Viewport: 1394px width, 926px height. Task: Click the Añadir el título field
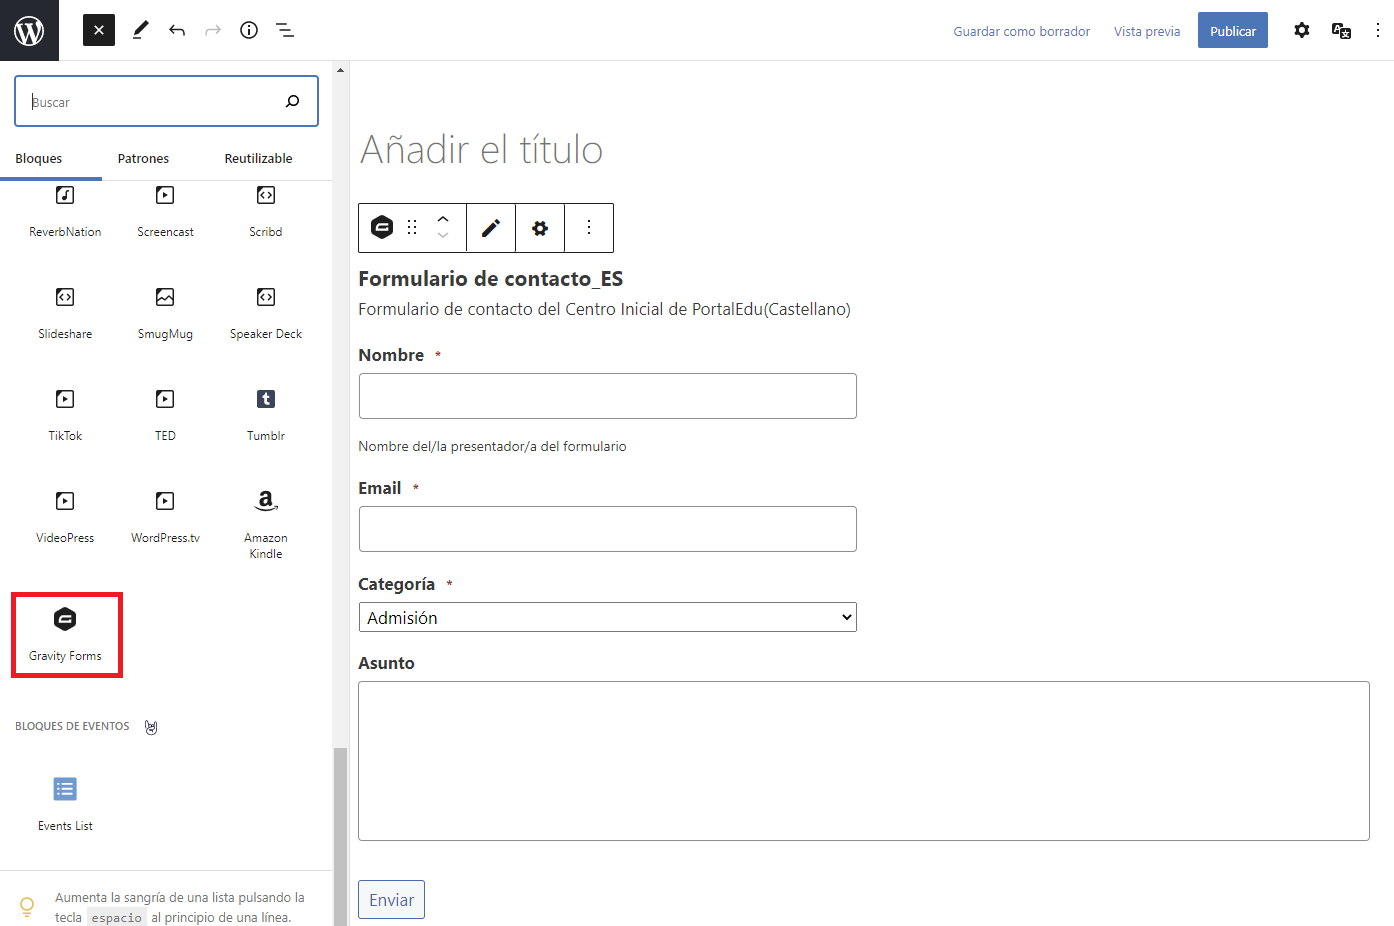tap(481, 150)
